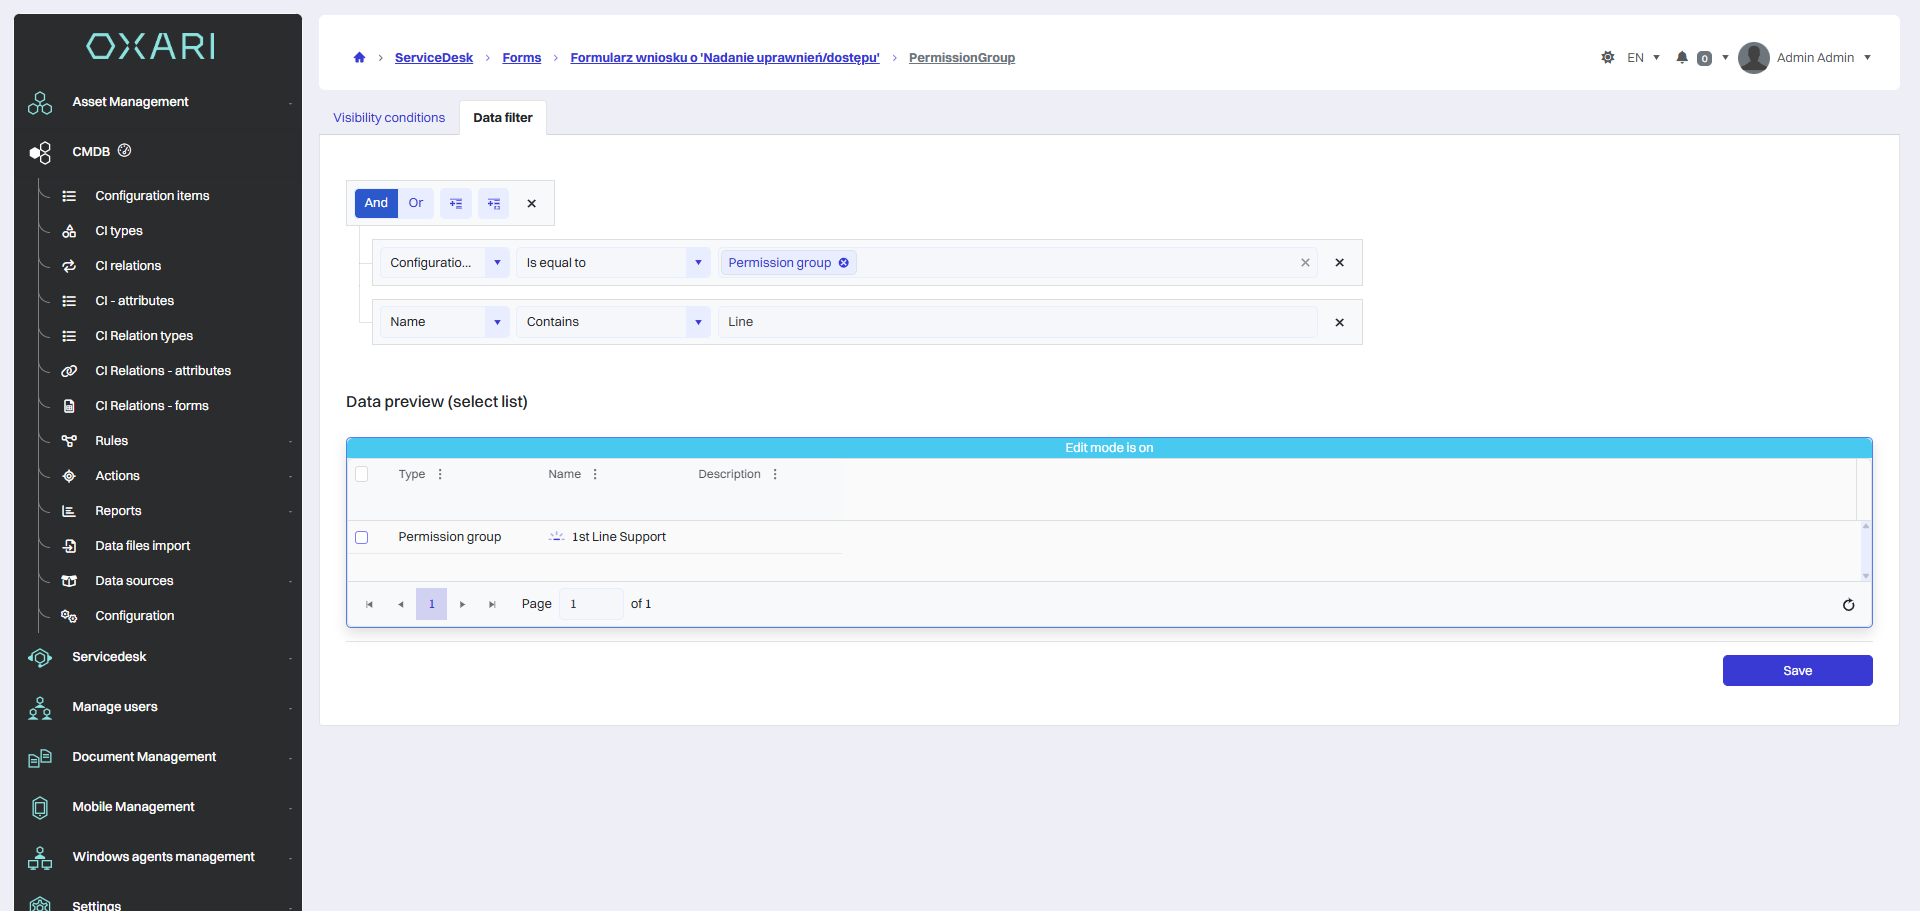This screenshot has width=1920, height=911.
Task: Delete the Name Contains Line condition
Action: coord(1339,323)
